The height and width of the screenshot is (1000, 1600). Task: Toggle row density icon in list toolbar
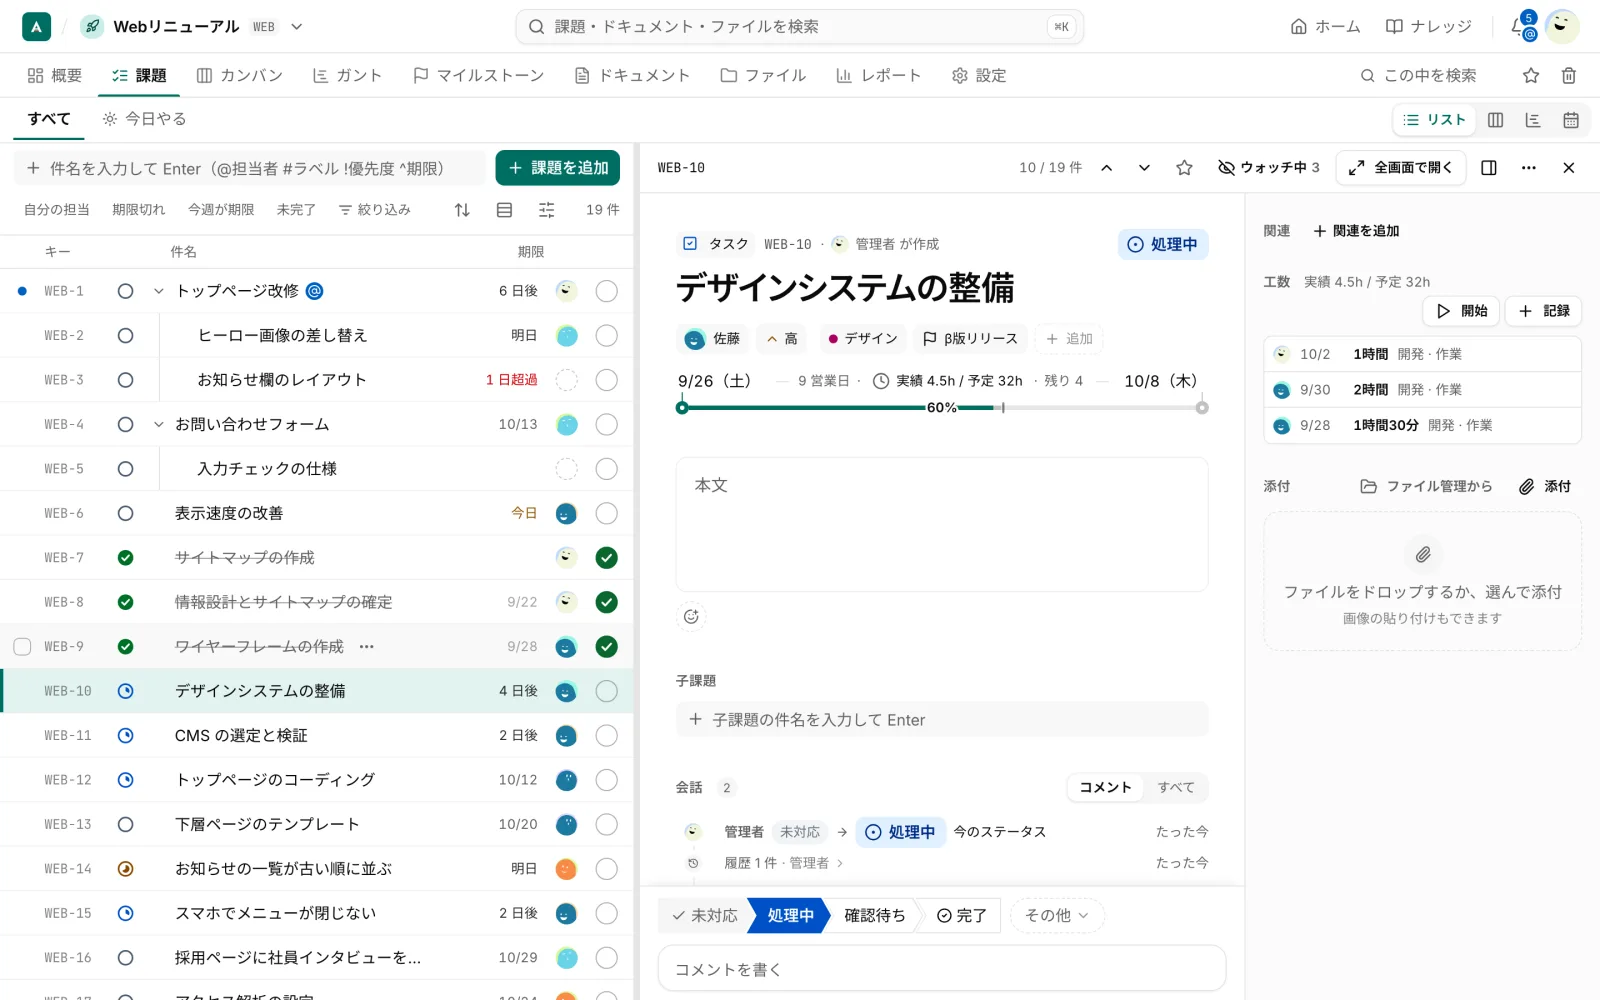[505, 210]
